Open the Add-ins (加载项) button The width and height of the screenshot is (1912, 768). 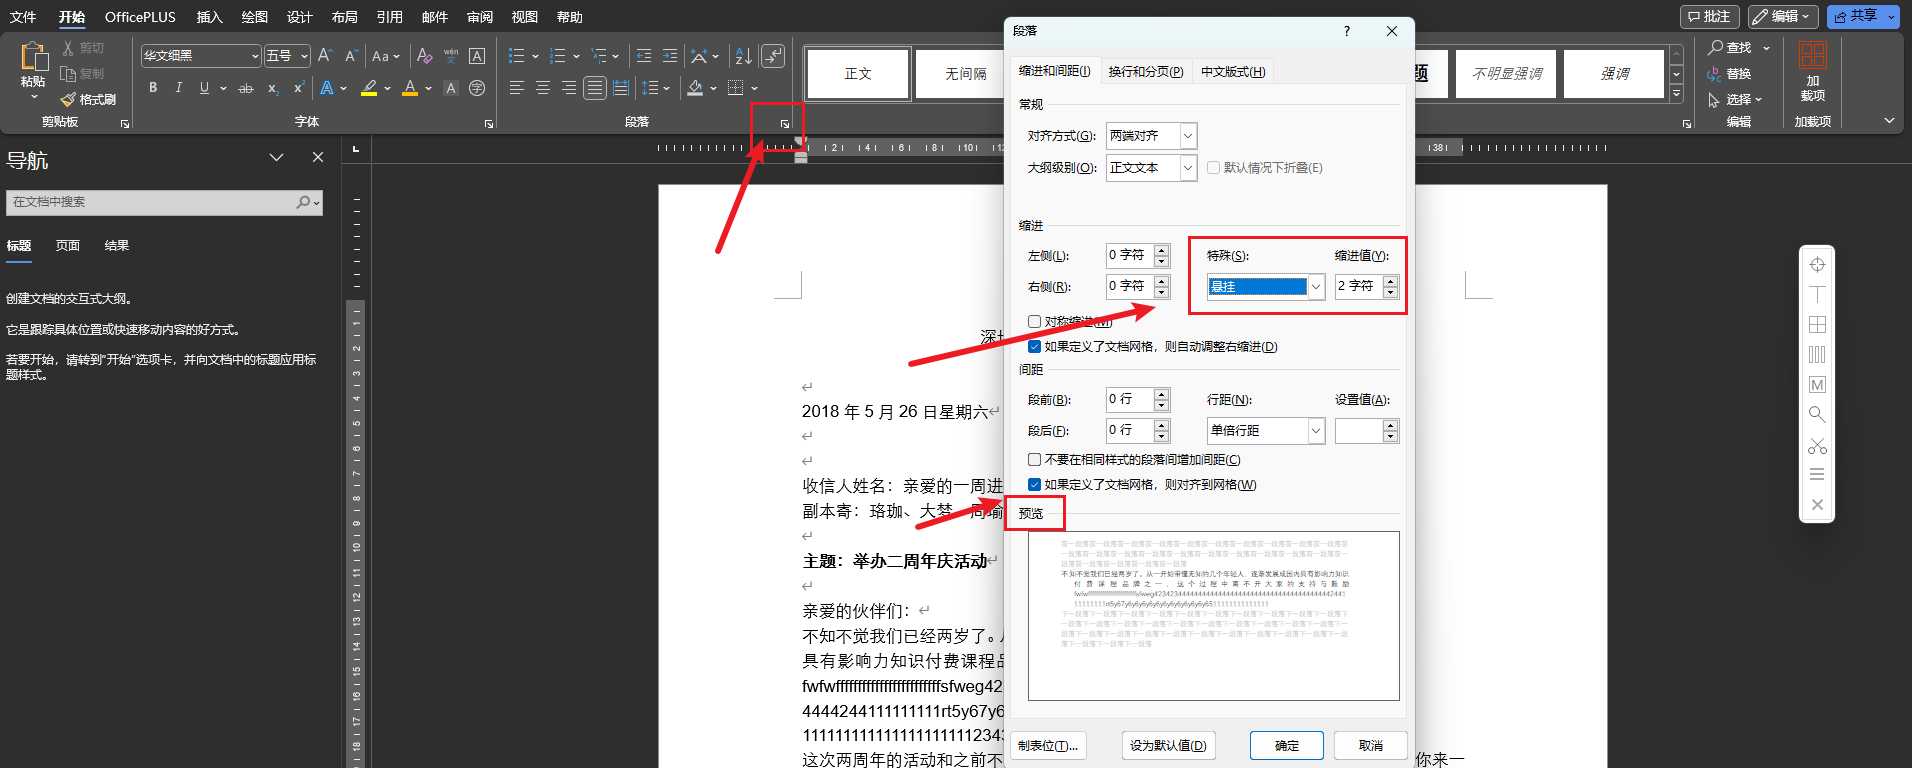point(1813,72)
